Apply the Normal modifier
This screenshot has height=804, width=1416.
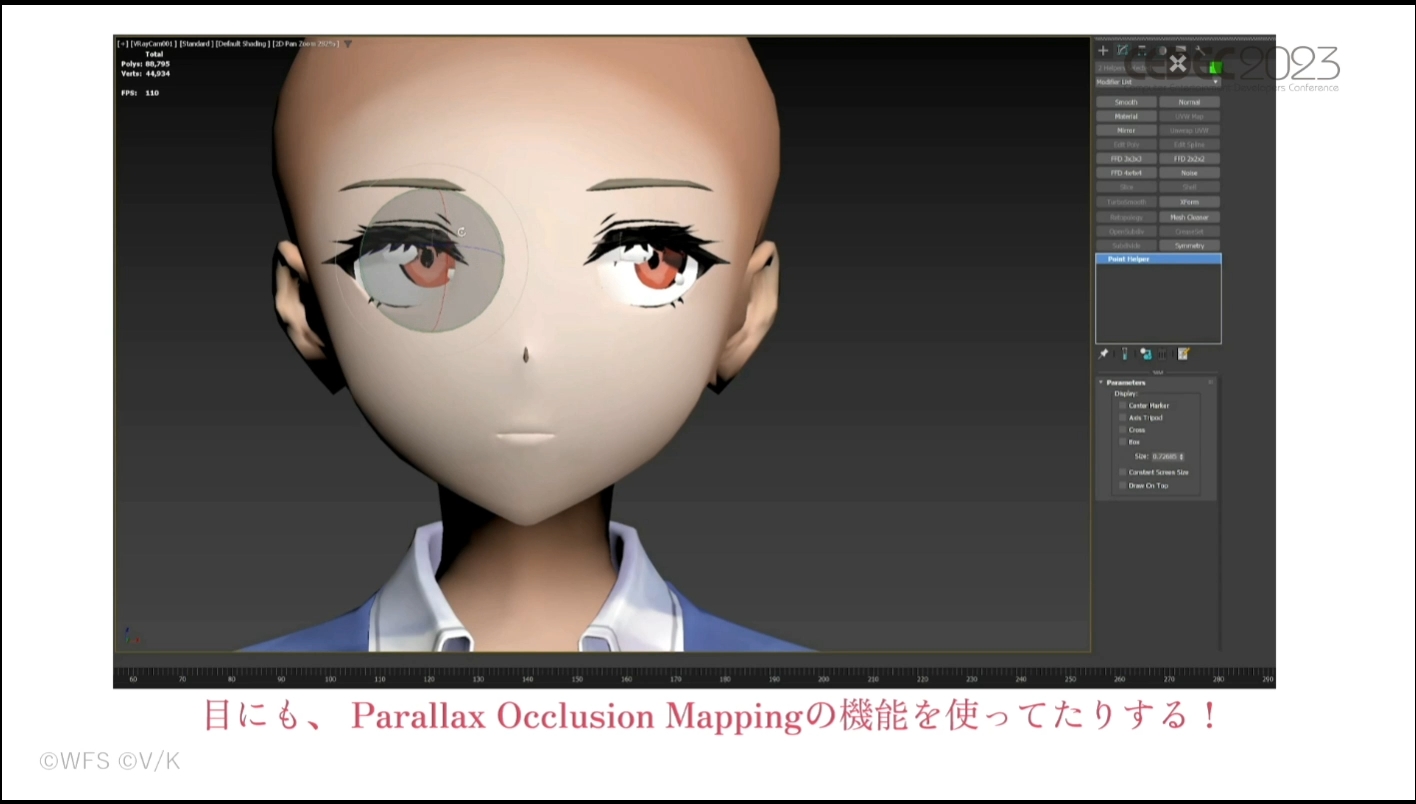point(1189,102)
